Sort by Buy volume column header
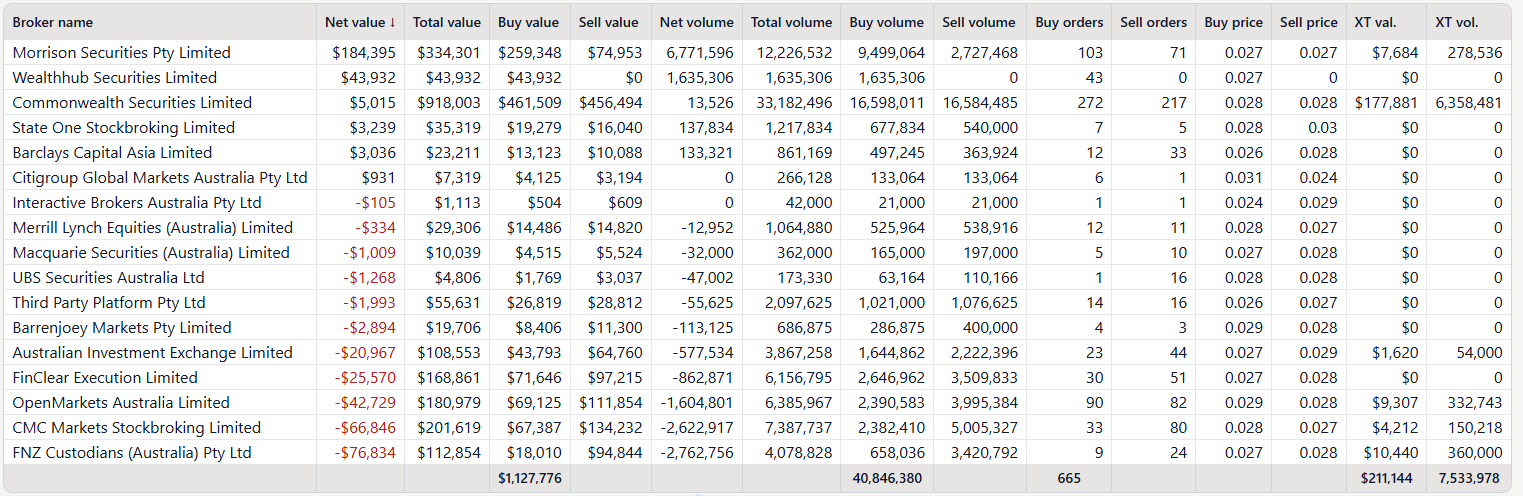Screen dimensions: 1523x496 [887, 22]
